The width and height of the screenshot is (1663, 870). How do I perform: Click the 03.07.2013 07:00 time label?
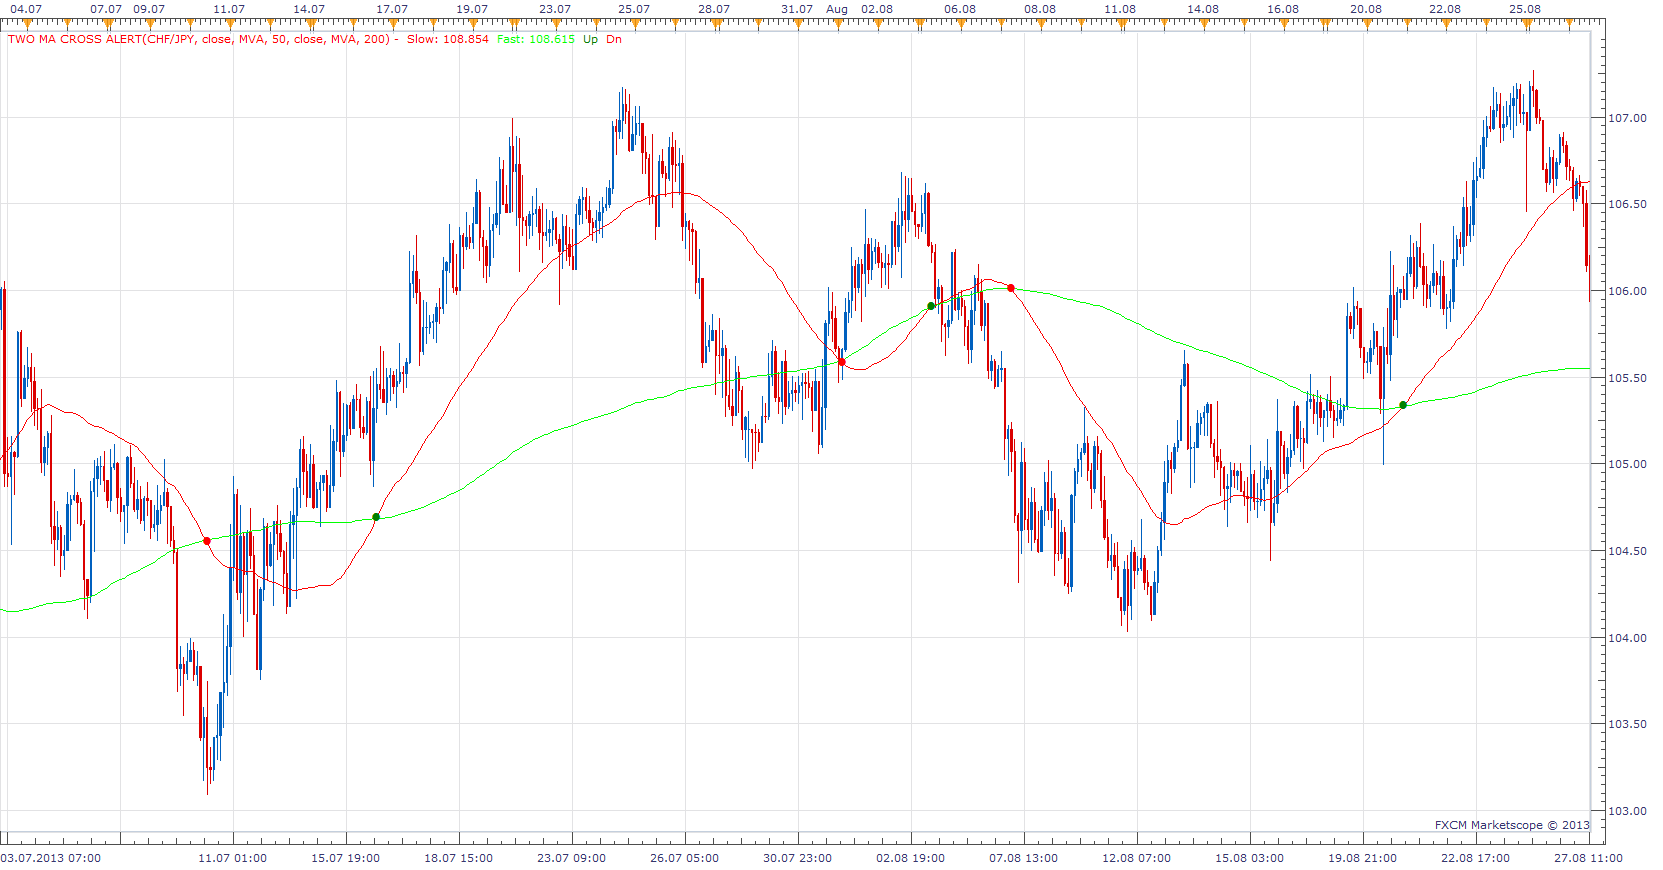(x=51, y=858)
